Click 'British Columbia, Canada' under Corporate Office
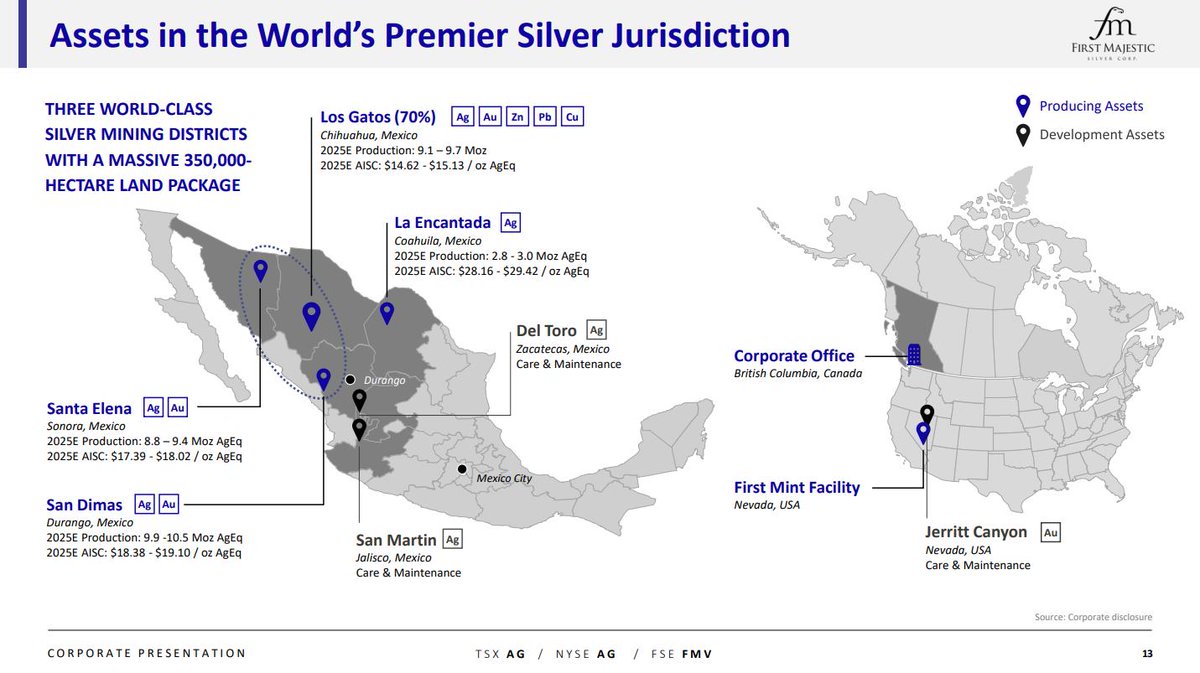 pos(798,373)
